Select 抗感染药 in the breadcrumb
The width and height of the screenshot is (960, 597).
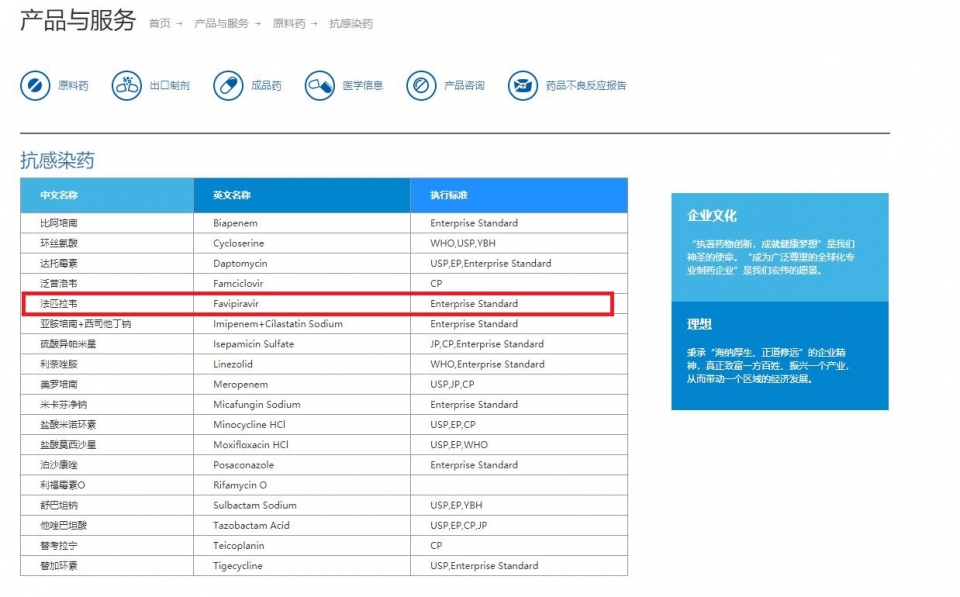tap(351, 23)
